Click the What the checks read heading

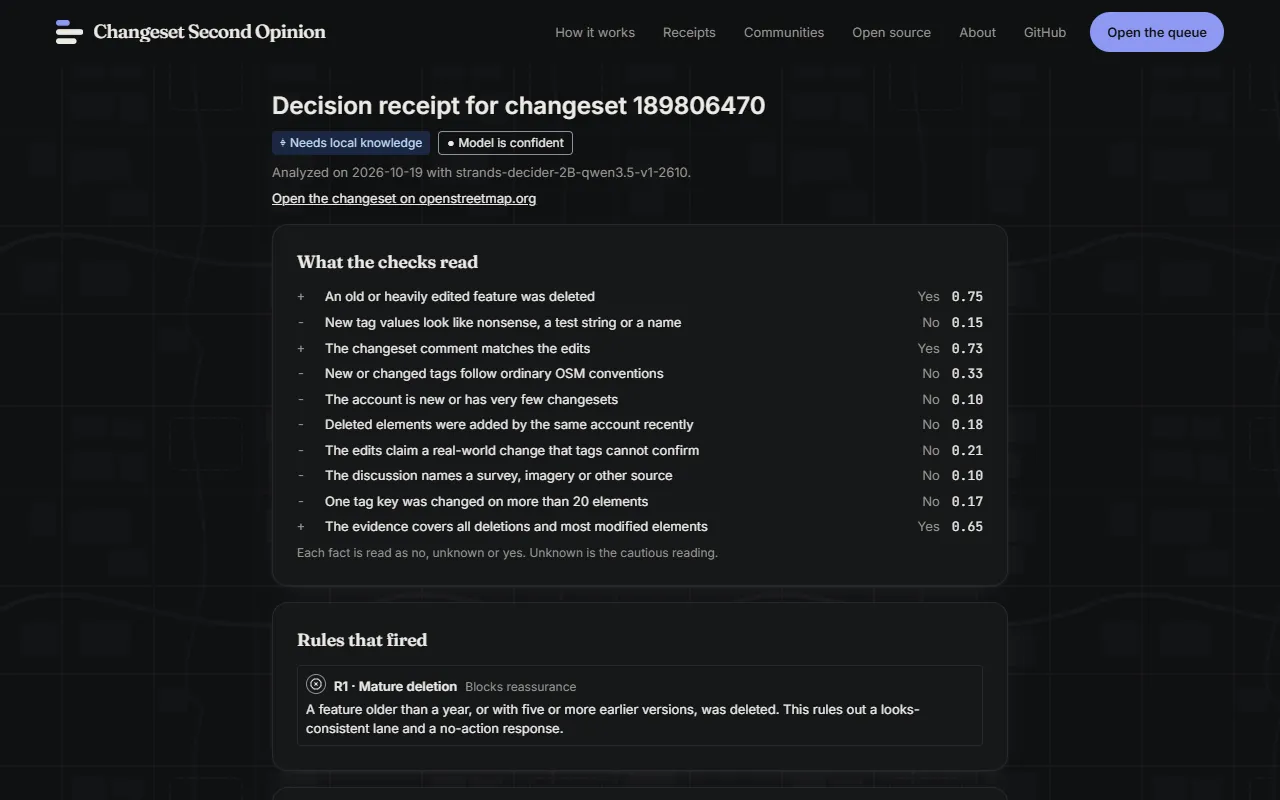pyautogui.click(x=387, y=262)
